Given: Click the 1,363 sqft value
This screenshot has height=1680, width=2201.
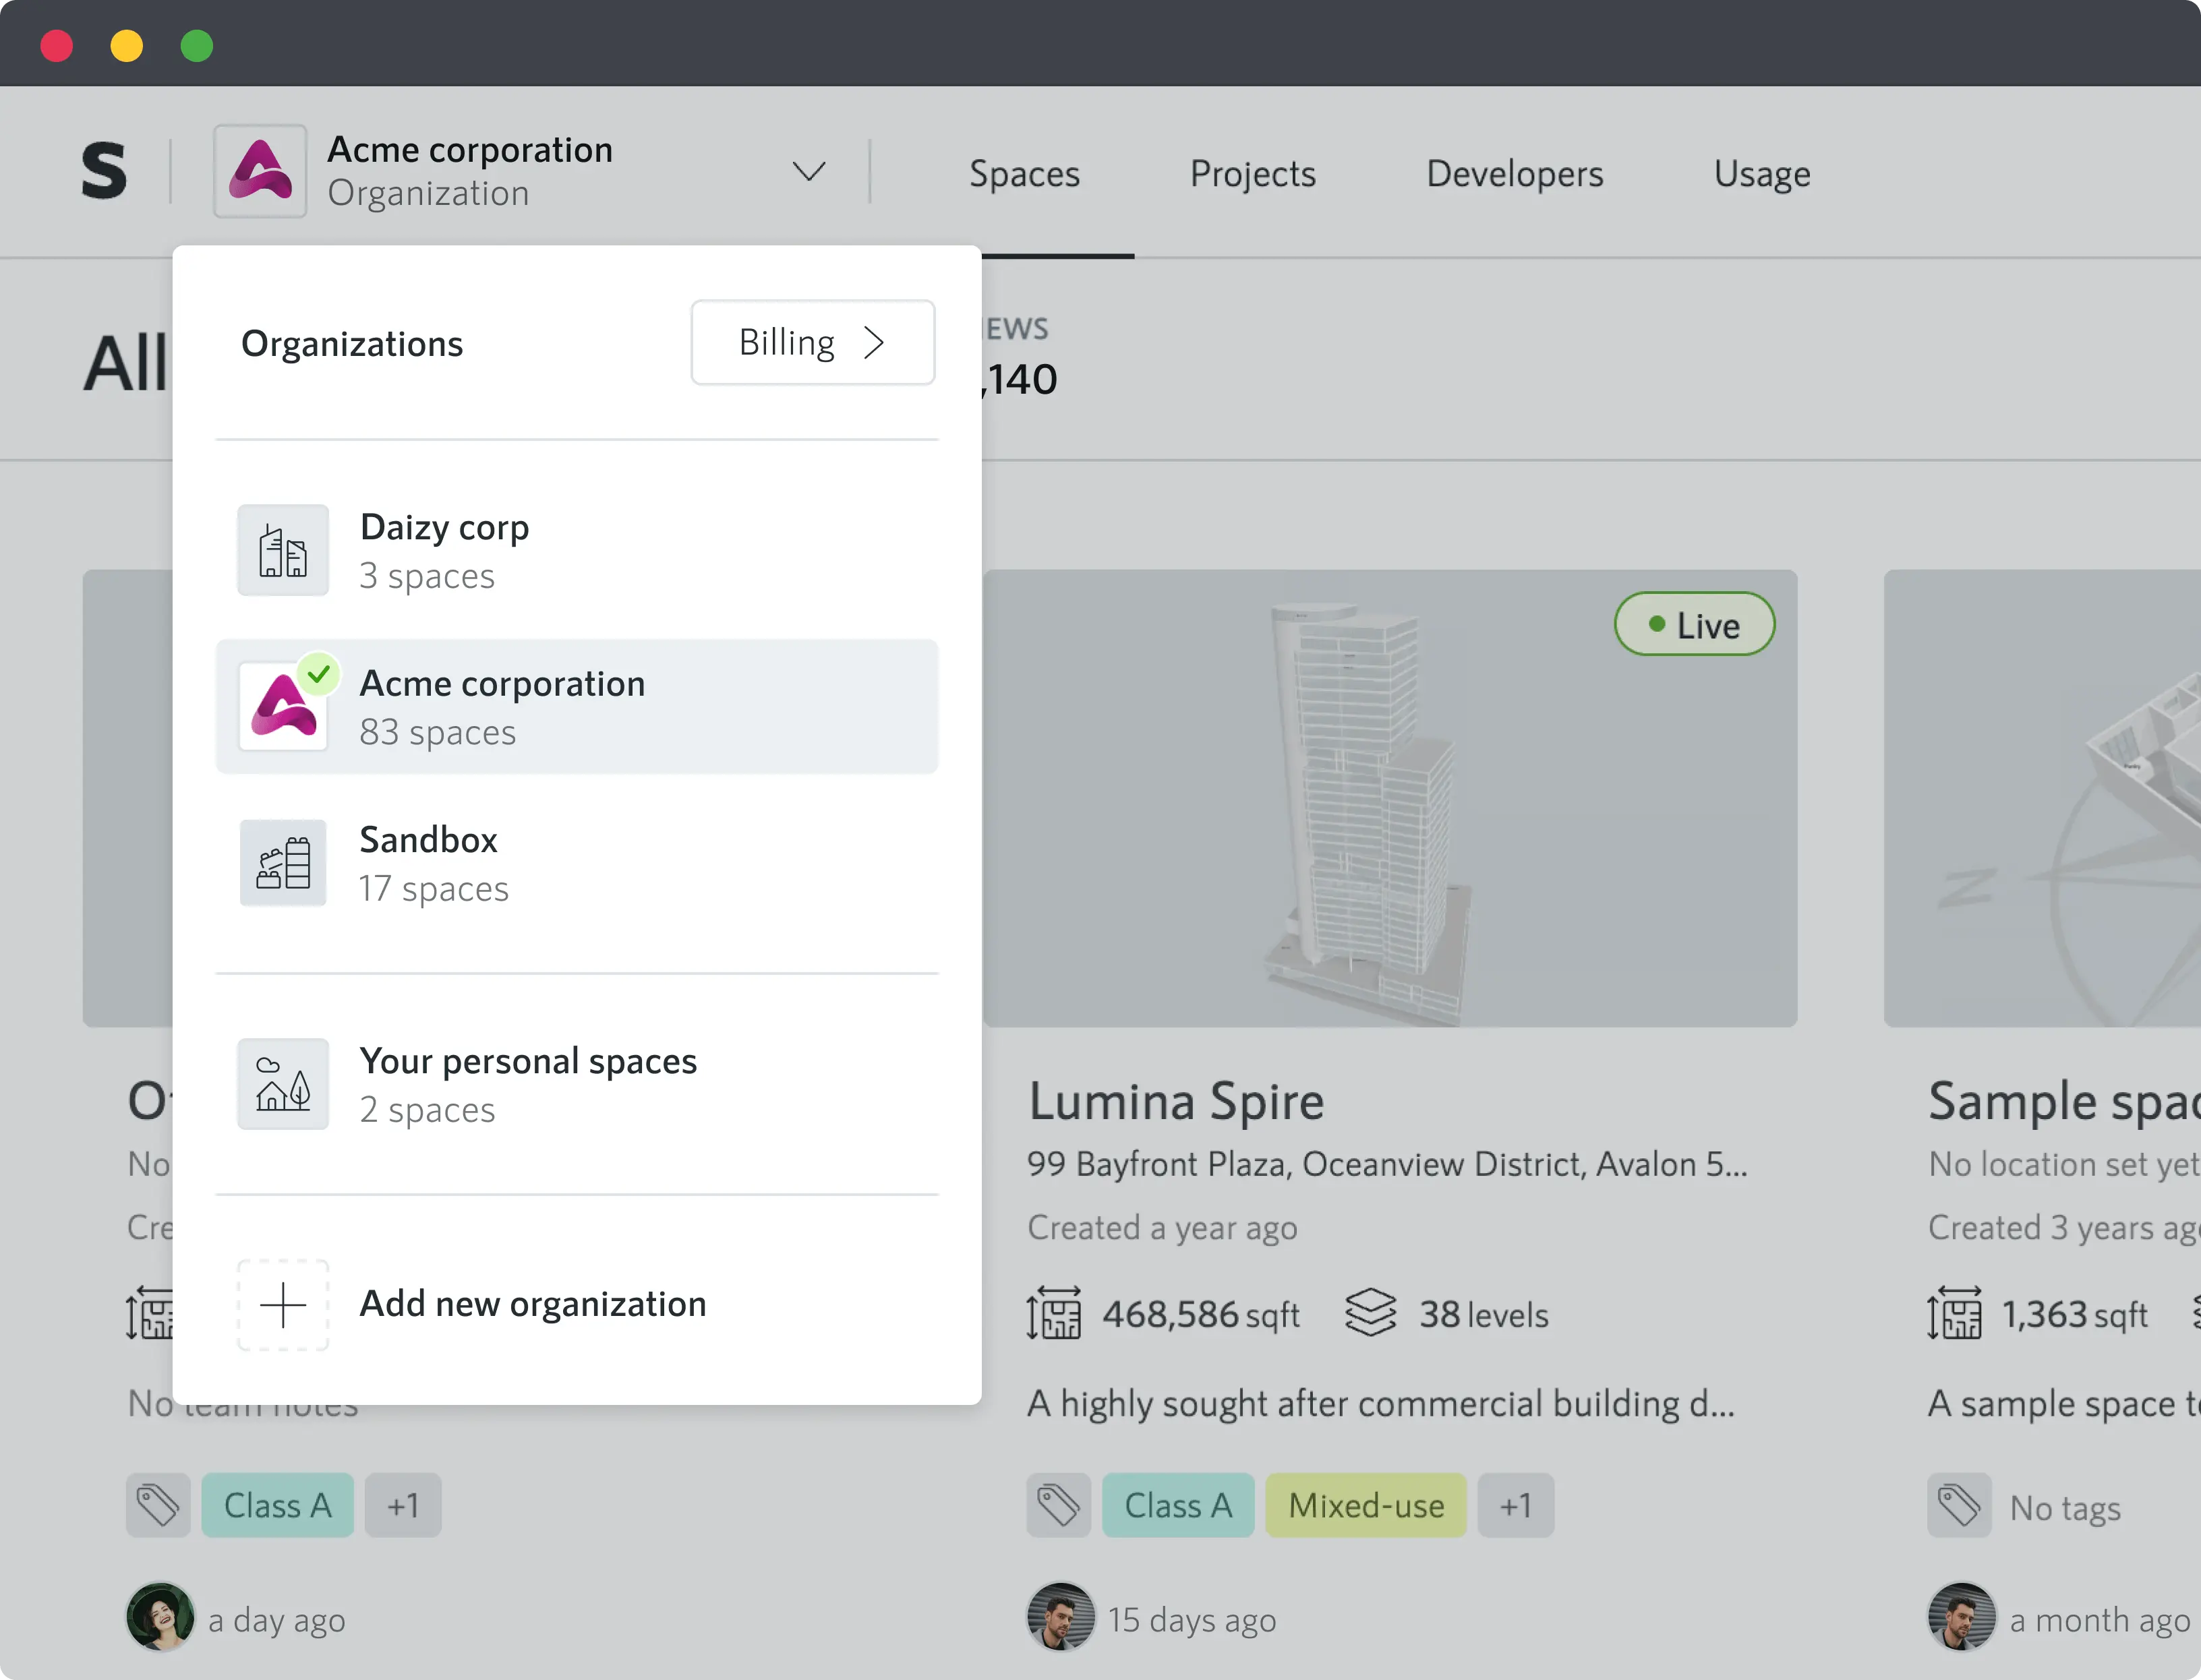Looking at the screenshot, I should [x=2075, y=1314].
